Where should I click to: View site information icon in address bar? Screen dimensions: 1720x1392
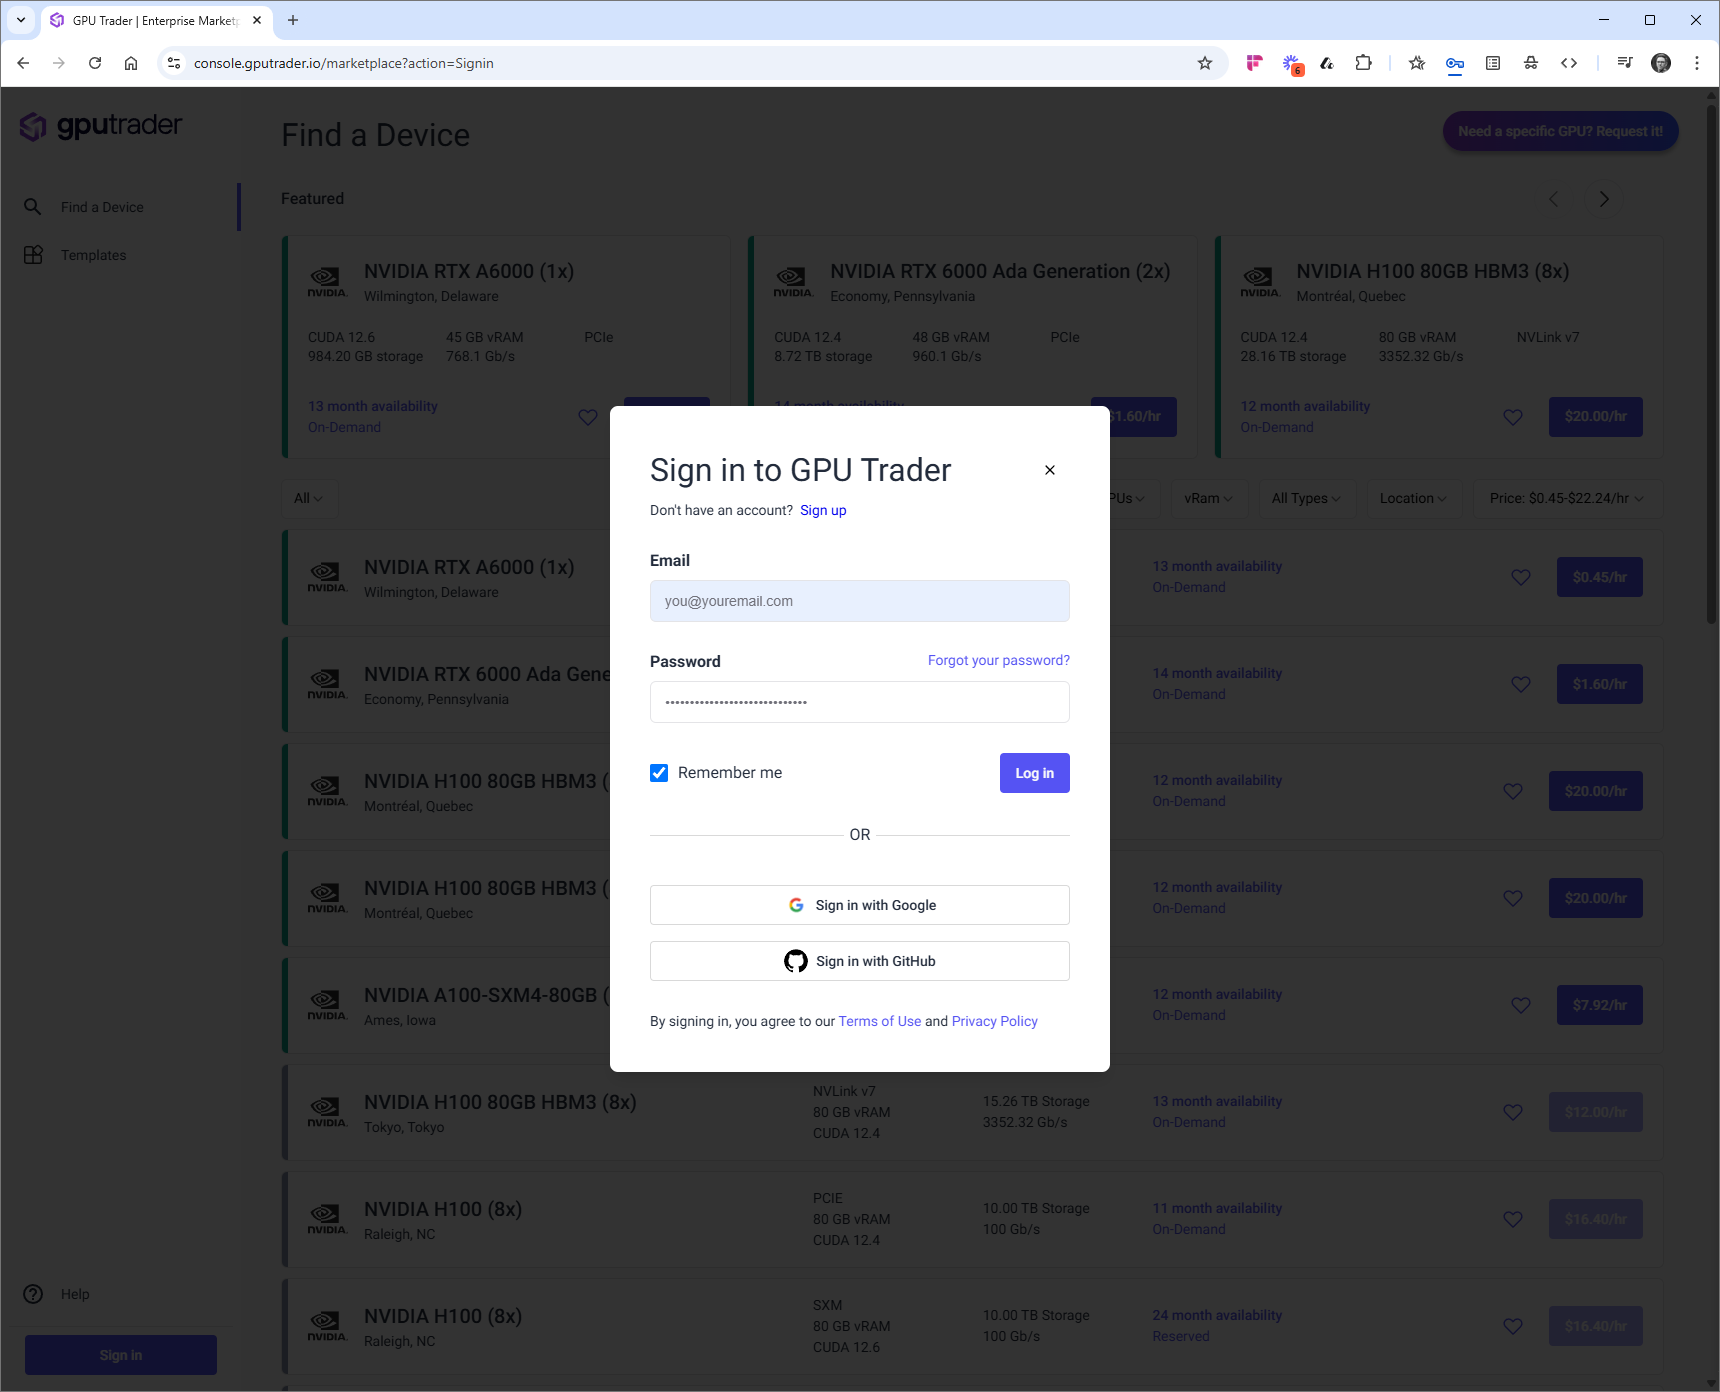pos(174,63)
